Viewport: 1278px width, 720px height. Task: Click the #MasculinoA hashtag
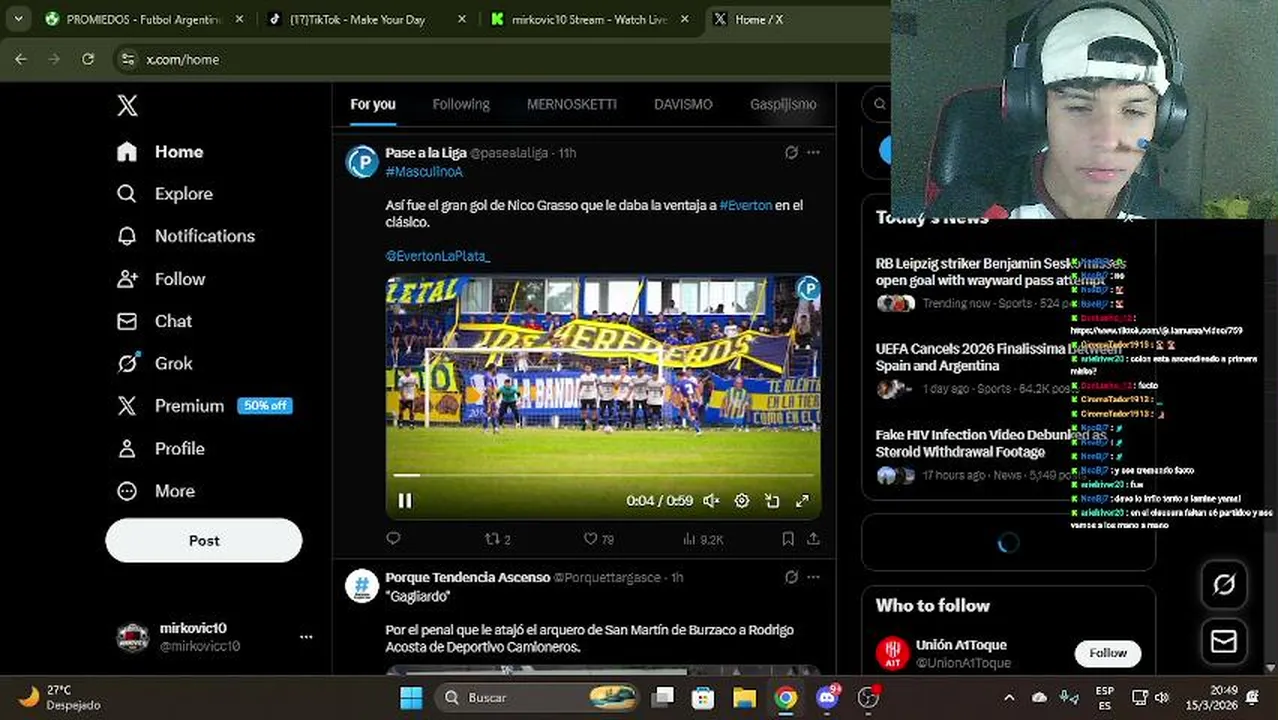(424, 172)
